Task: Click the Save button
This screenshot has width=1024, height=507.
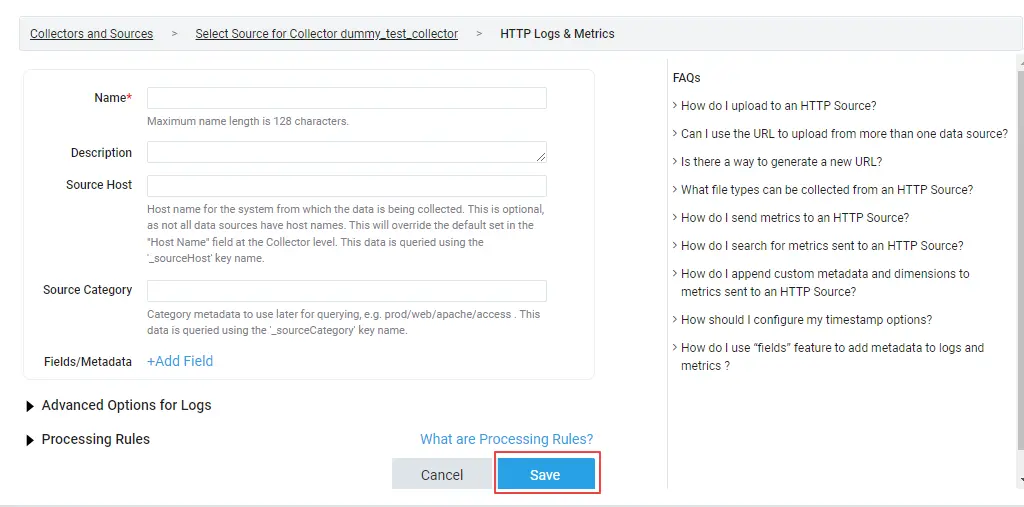Action: (x=545, y=475)
